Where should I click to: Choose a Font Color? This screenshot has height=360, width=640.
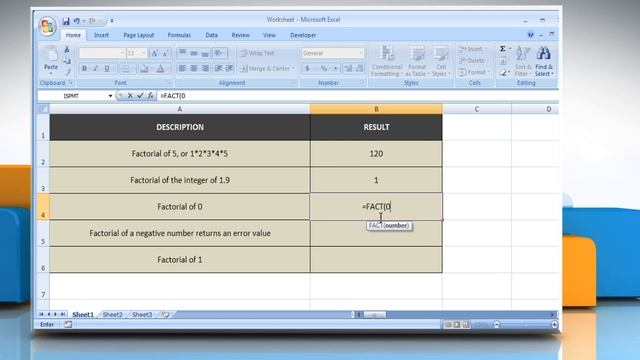click(x=161, y=69)
